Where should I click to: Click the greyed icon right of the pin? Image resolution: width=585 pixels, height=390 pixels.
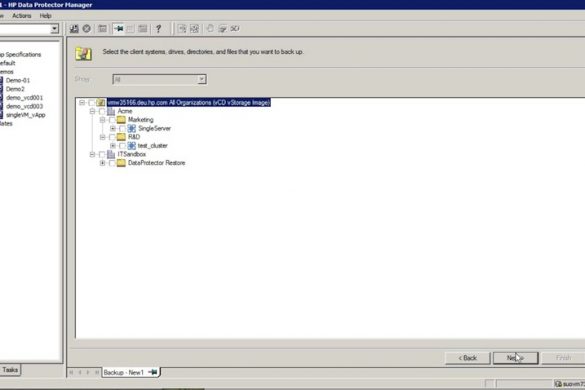[x=130, y=29]
